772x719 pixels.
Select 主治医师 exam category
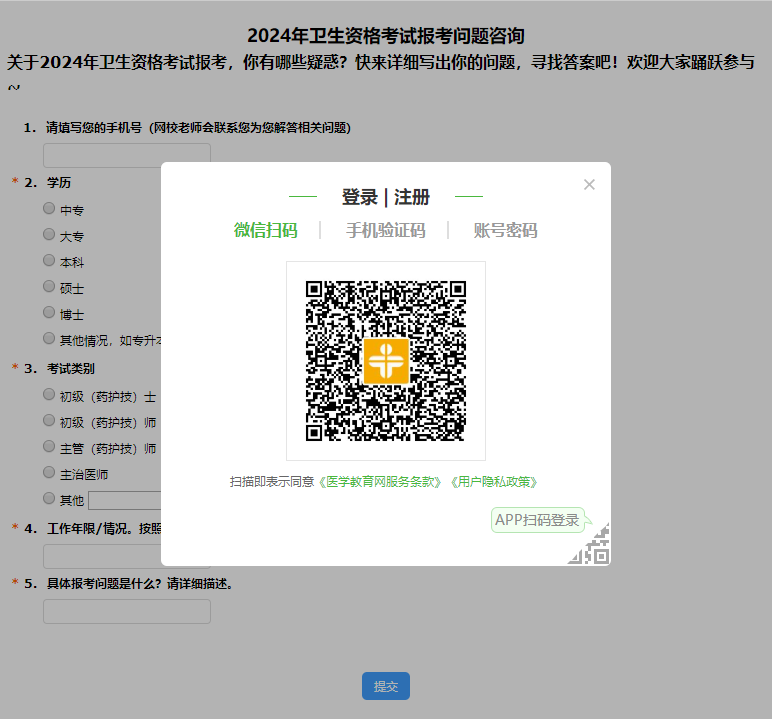pyautogui.click(x=49, y=472)
